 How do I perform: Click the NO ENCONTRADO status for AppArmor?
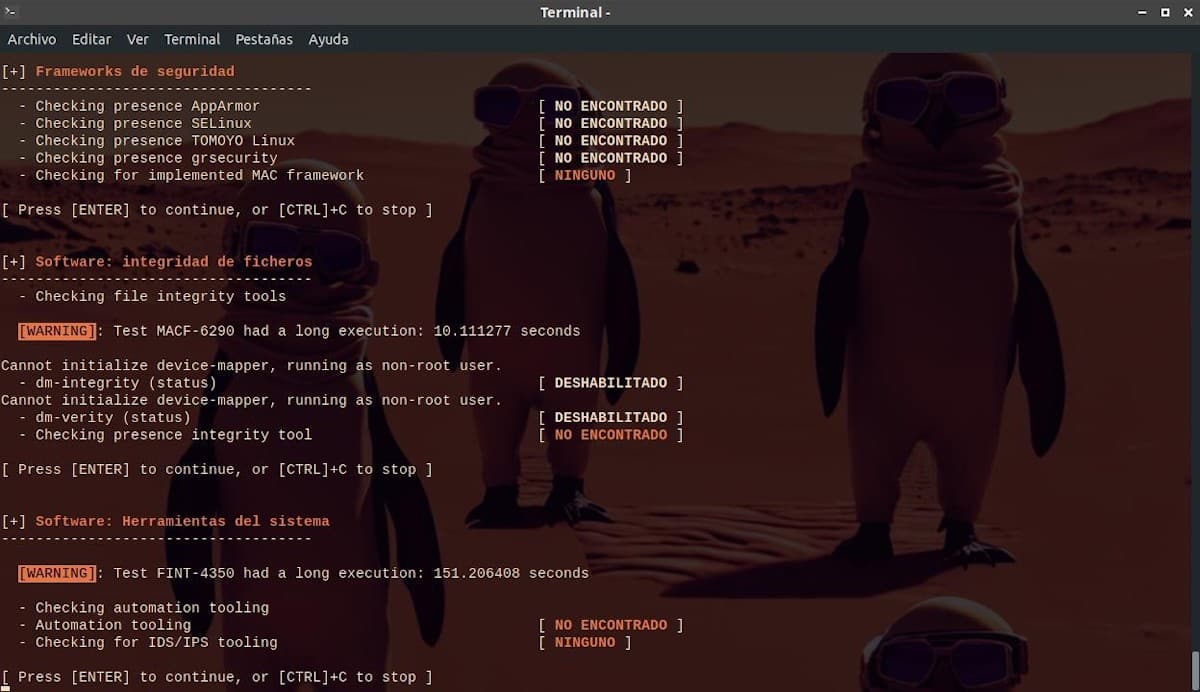point(610,106)
